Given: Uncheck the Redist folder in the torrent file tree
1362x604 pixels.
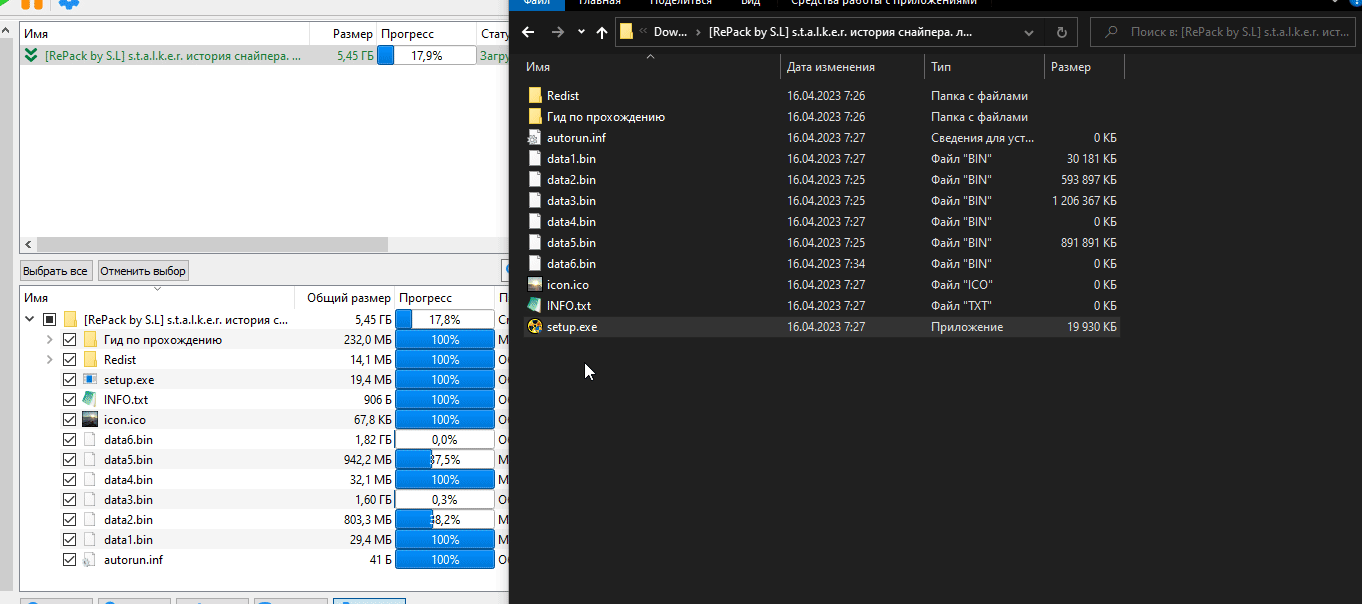Looking at the screenshot, I should [69, 360].
